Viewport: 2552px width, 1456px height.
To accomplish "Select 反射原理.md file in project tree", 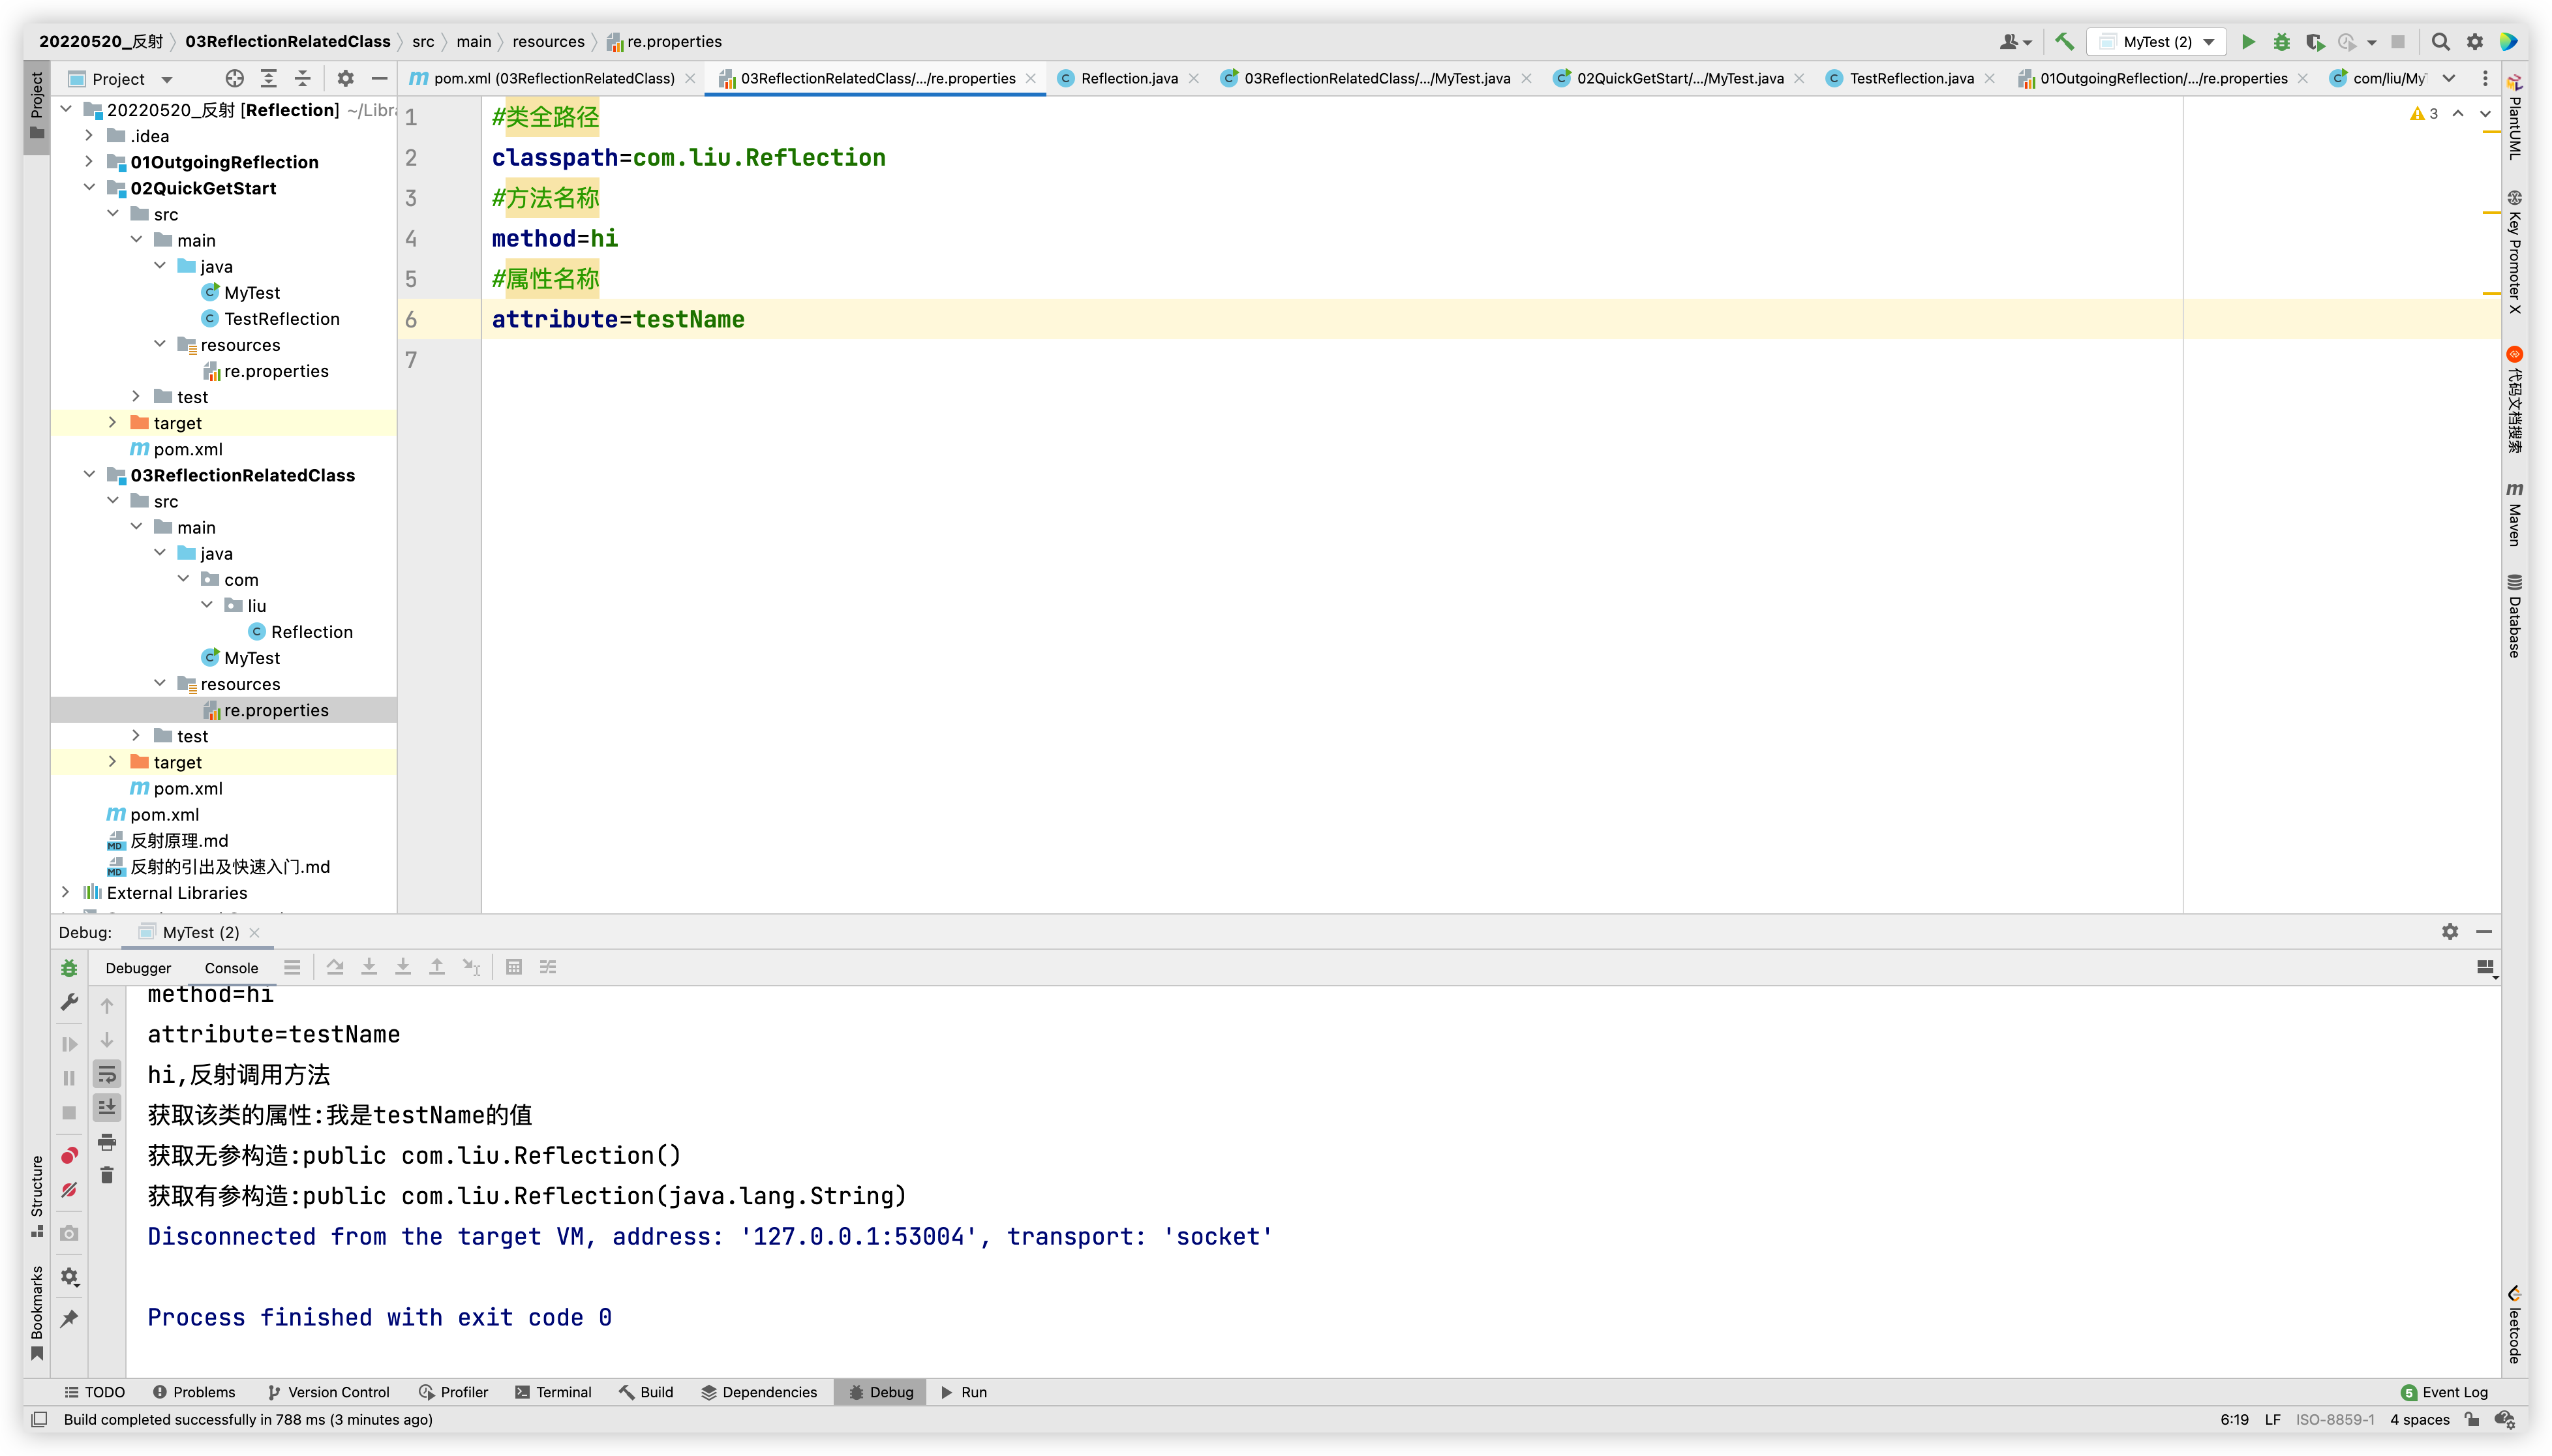I will pyautogui.click(x=179, y=840).
